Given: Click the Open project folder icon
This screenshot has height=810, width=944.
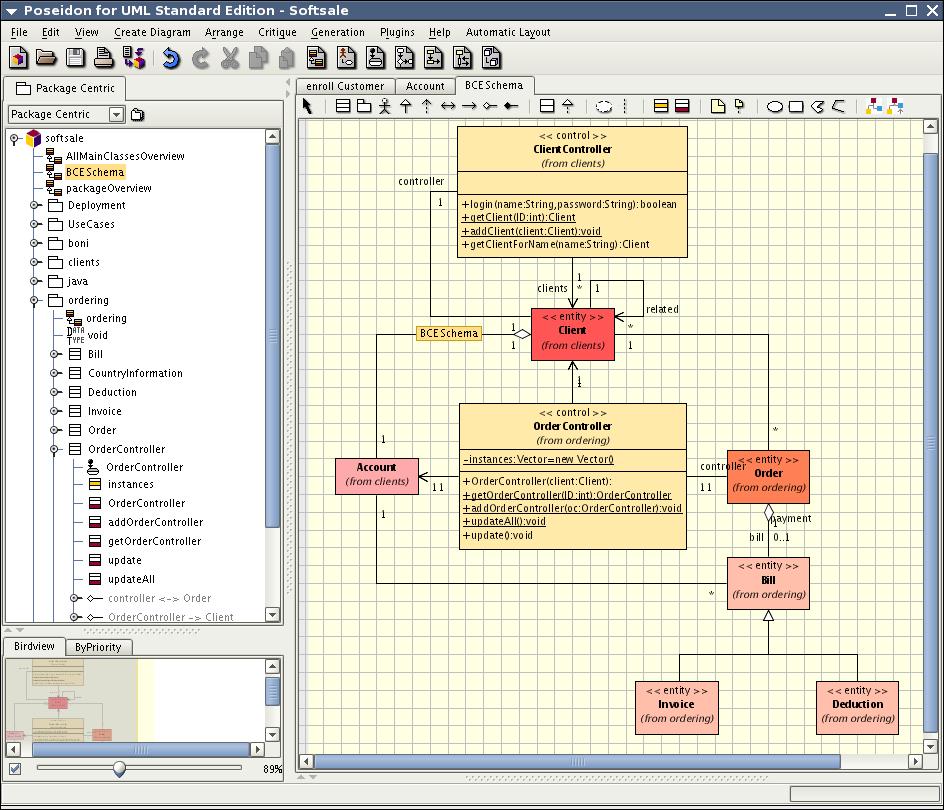Looking at the screenshot, I should tap(46, 58).
